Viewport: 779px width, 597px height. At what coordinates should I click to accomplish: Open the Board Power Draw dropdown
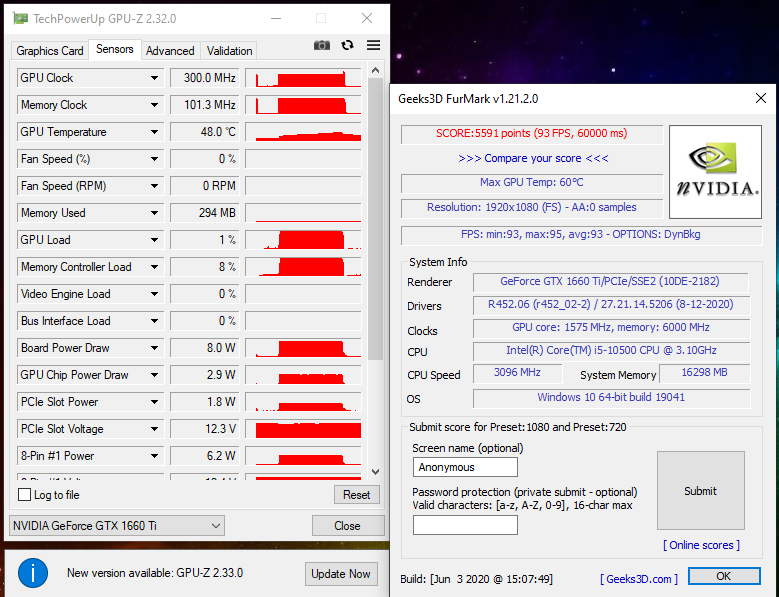tap(155, 348)
